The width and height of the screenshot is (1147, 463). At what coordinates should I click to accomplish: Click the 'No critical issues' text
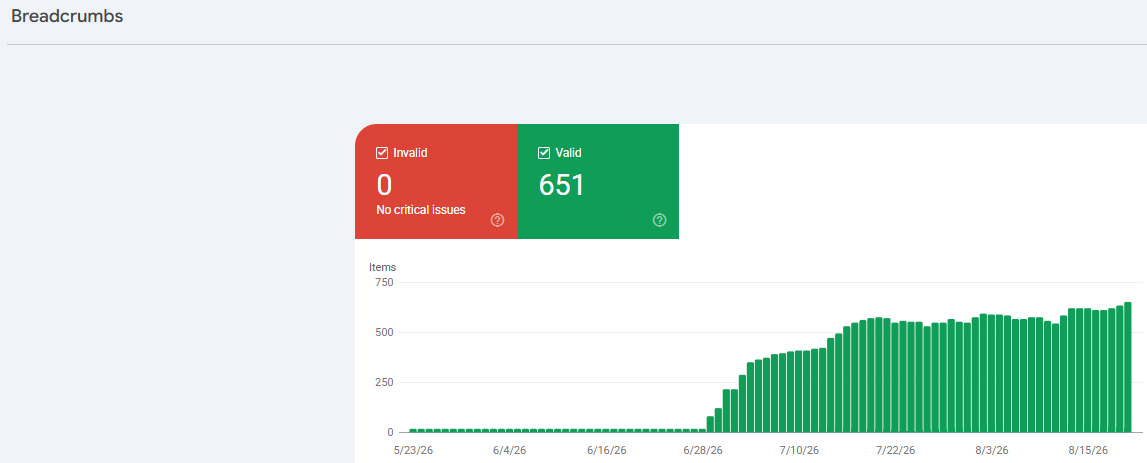tap(421, 210)
